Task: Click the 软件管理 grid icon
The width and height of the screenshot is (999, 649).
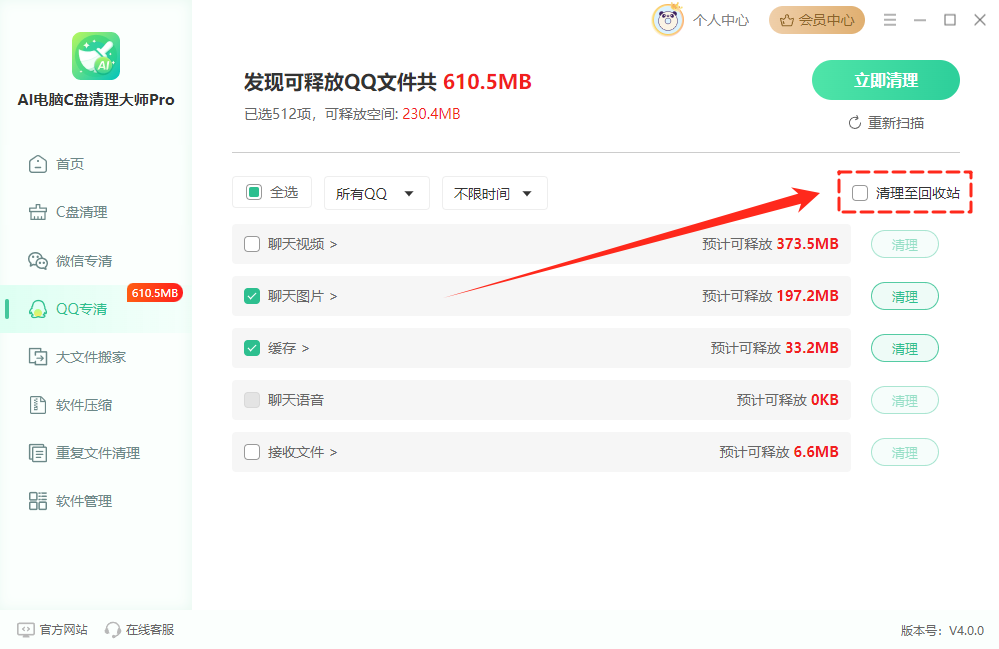Action: [x=38, y=501]
